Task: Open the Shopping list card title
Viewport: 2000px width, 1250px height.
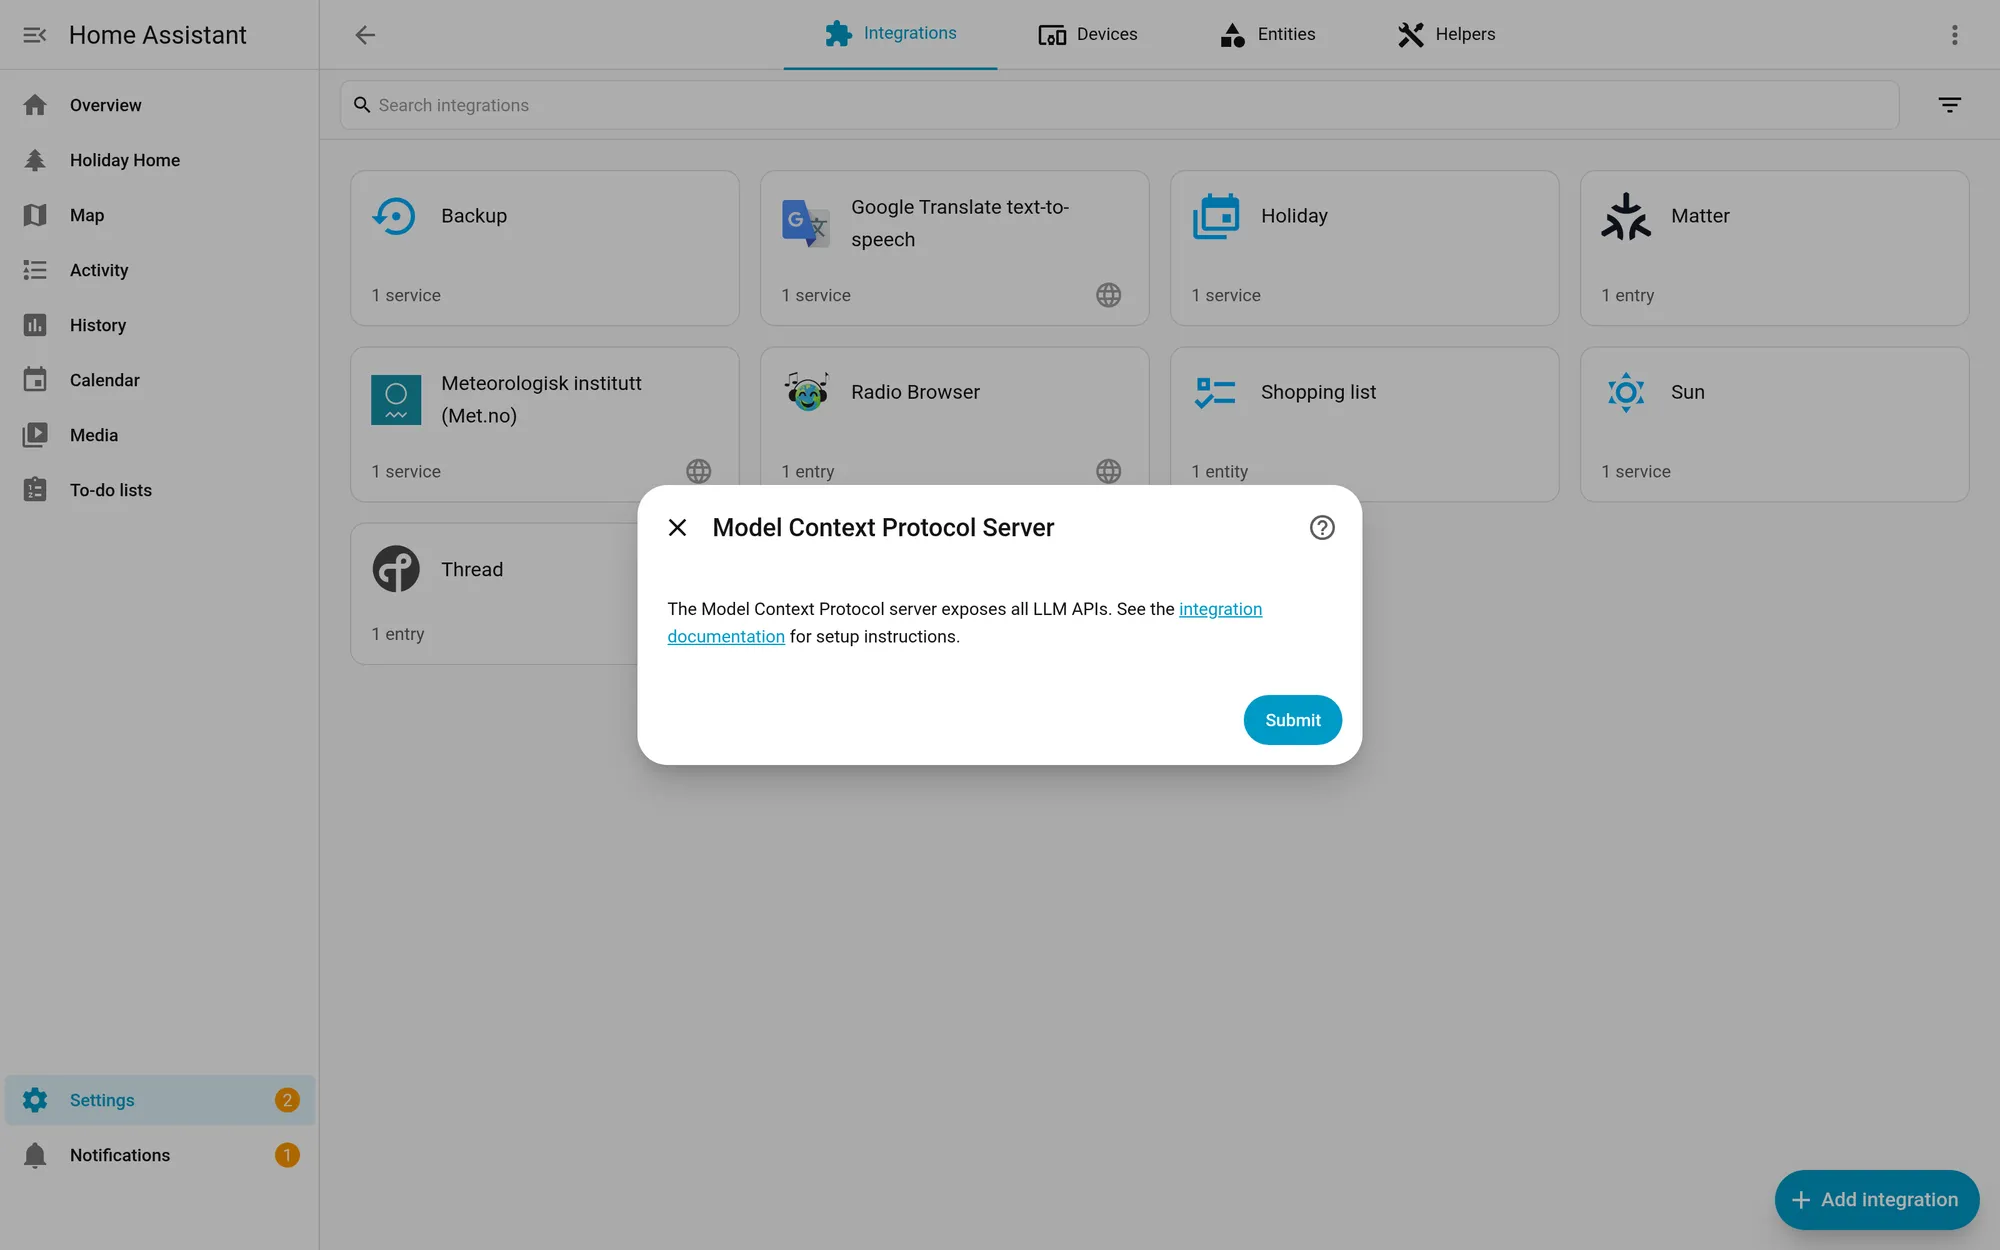Action: coord(1318,392)
